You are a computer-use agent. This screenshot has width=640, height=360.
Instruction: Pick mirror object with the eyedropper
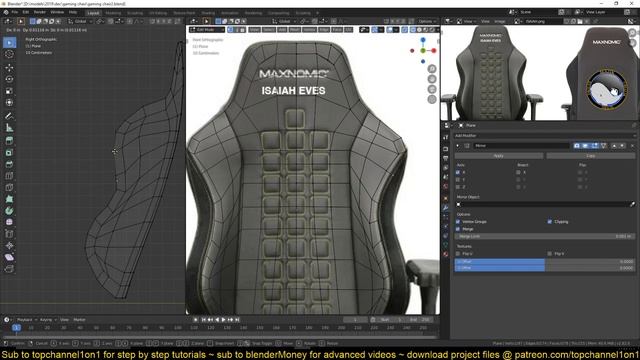[632, 204]
